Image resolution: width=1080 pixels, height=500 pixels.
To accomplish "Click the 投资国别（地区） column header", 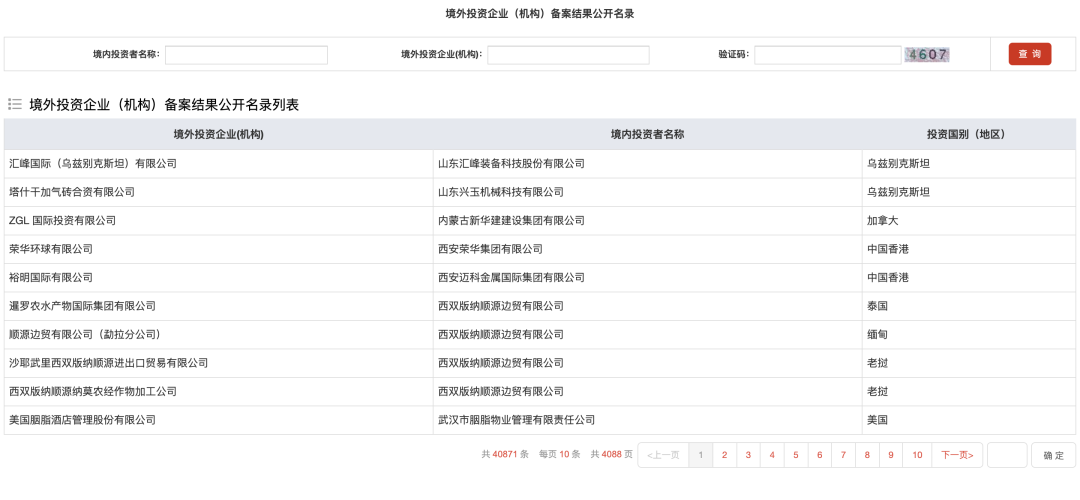I will [969, 134].
